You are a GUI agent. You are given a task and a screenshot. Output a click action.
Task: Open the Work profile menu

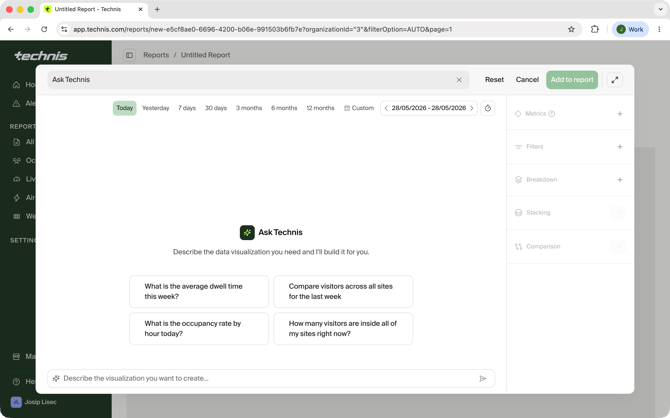point(630,29)
